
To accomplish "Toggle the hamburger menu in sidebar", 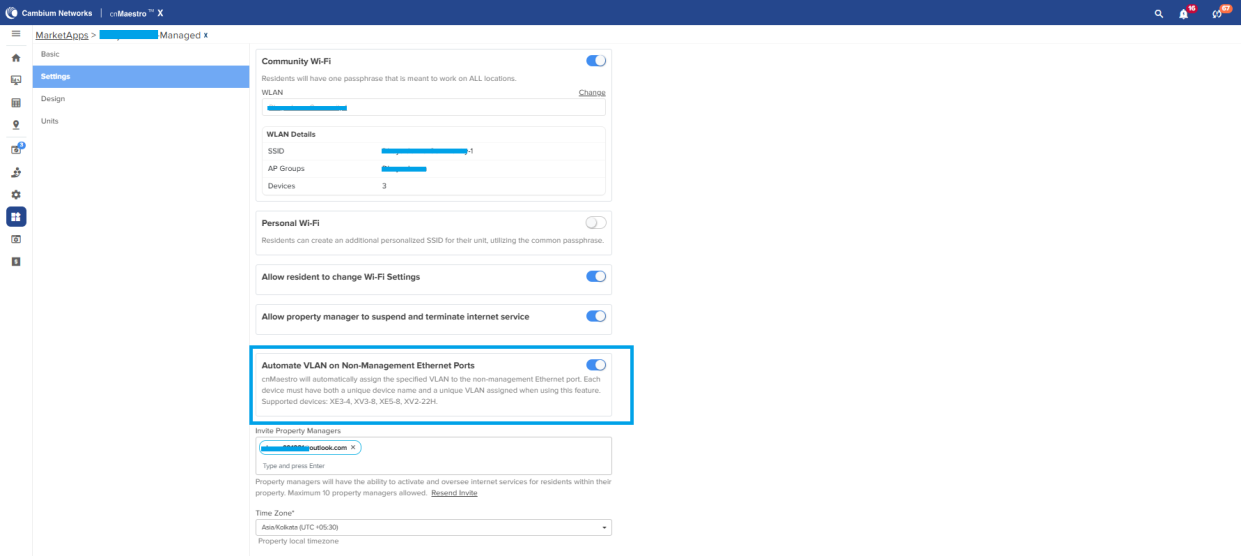I will tap(16, 34).
